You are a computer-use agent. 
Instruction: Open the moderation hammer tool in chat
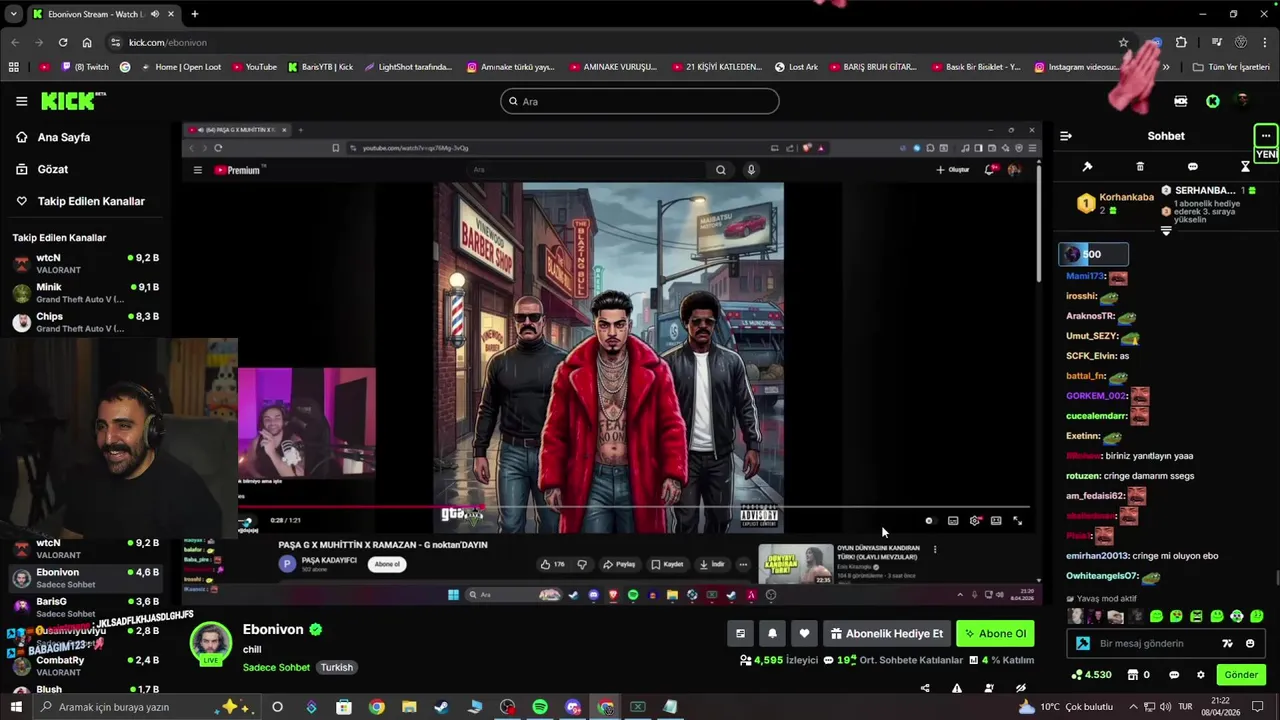pyautogui.click(x=1087, y=166)
